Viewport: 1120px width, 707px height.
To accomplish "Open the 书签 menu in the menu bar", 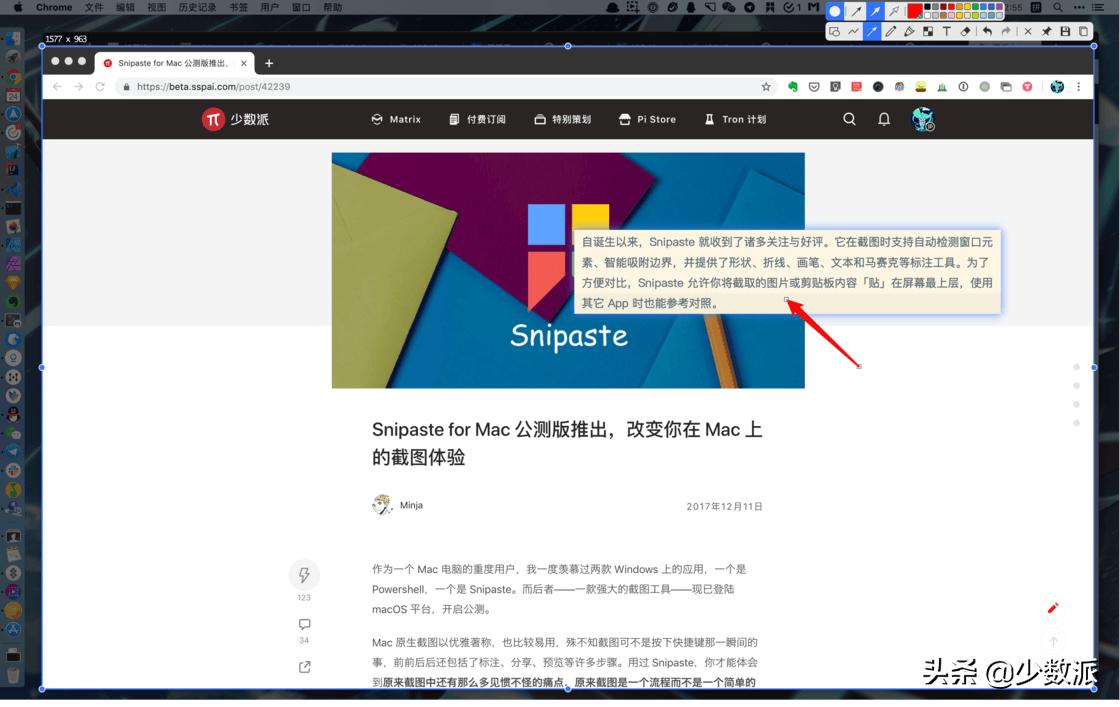I will [x=237, y=7].
